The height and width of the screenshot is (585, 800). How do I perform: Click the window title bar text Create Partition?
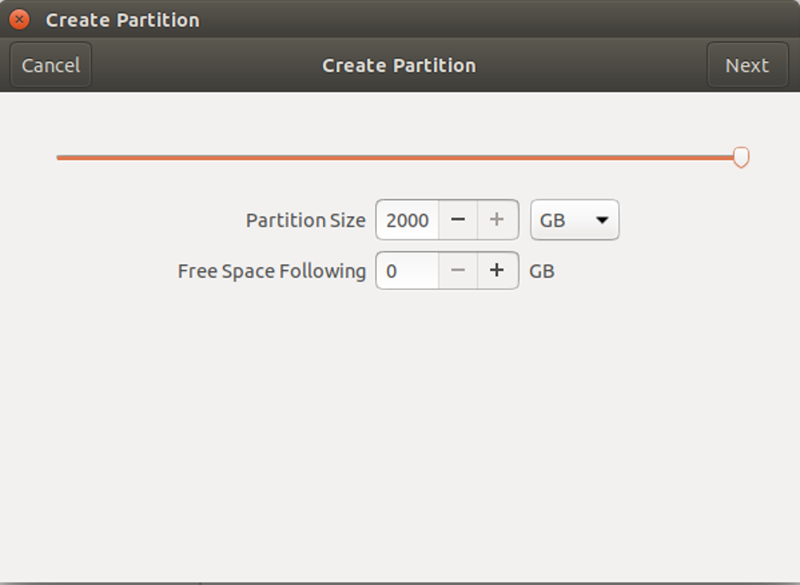pos(122,20)
